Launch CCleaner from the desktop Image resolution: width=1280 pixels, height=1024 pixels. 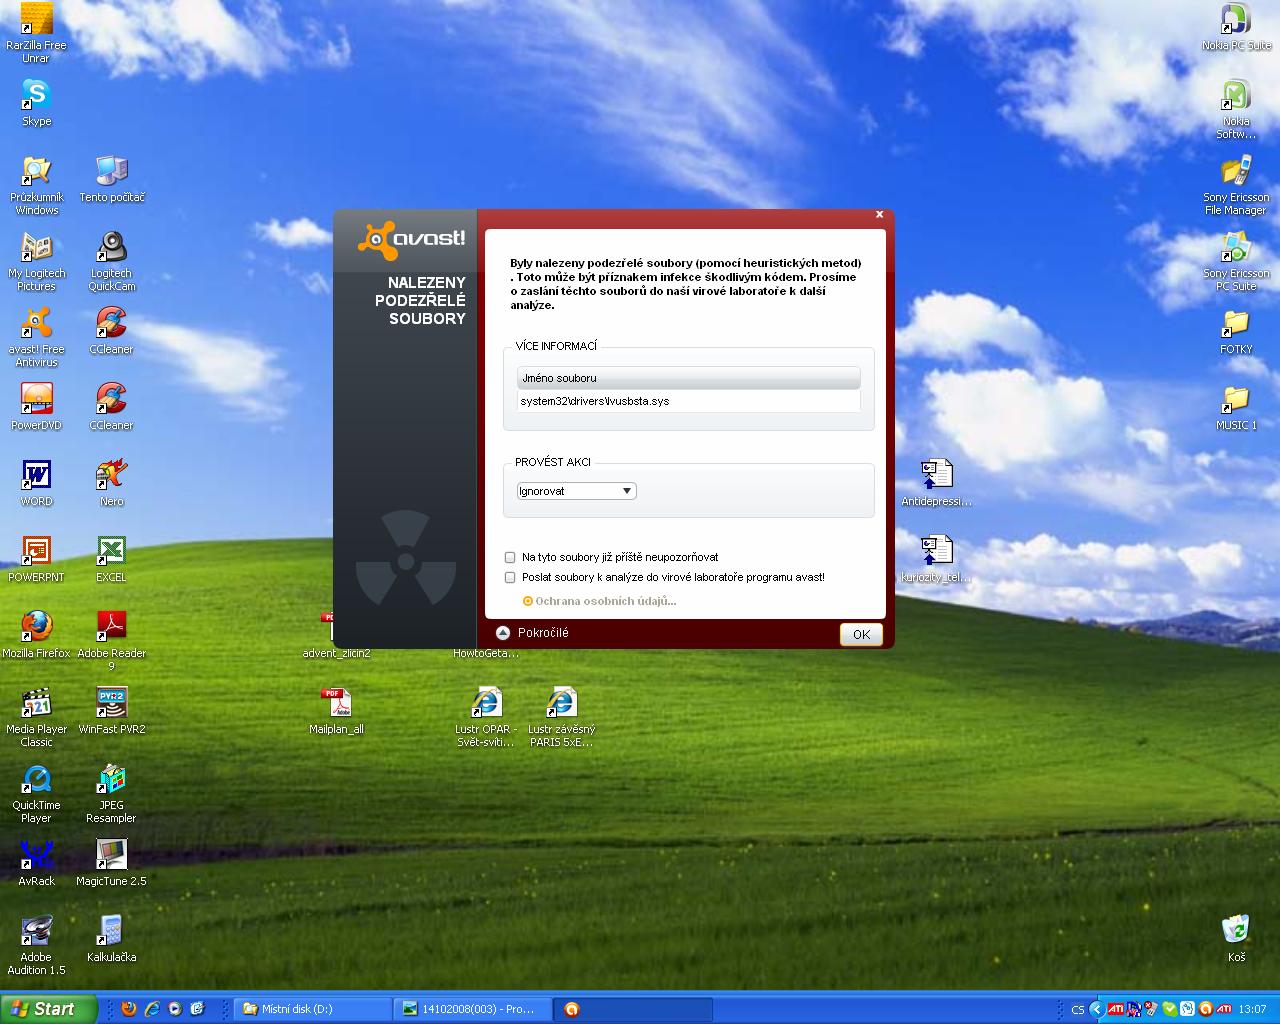coord(111,324)
